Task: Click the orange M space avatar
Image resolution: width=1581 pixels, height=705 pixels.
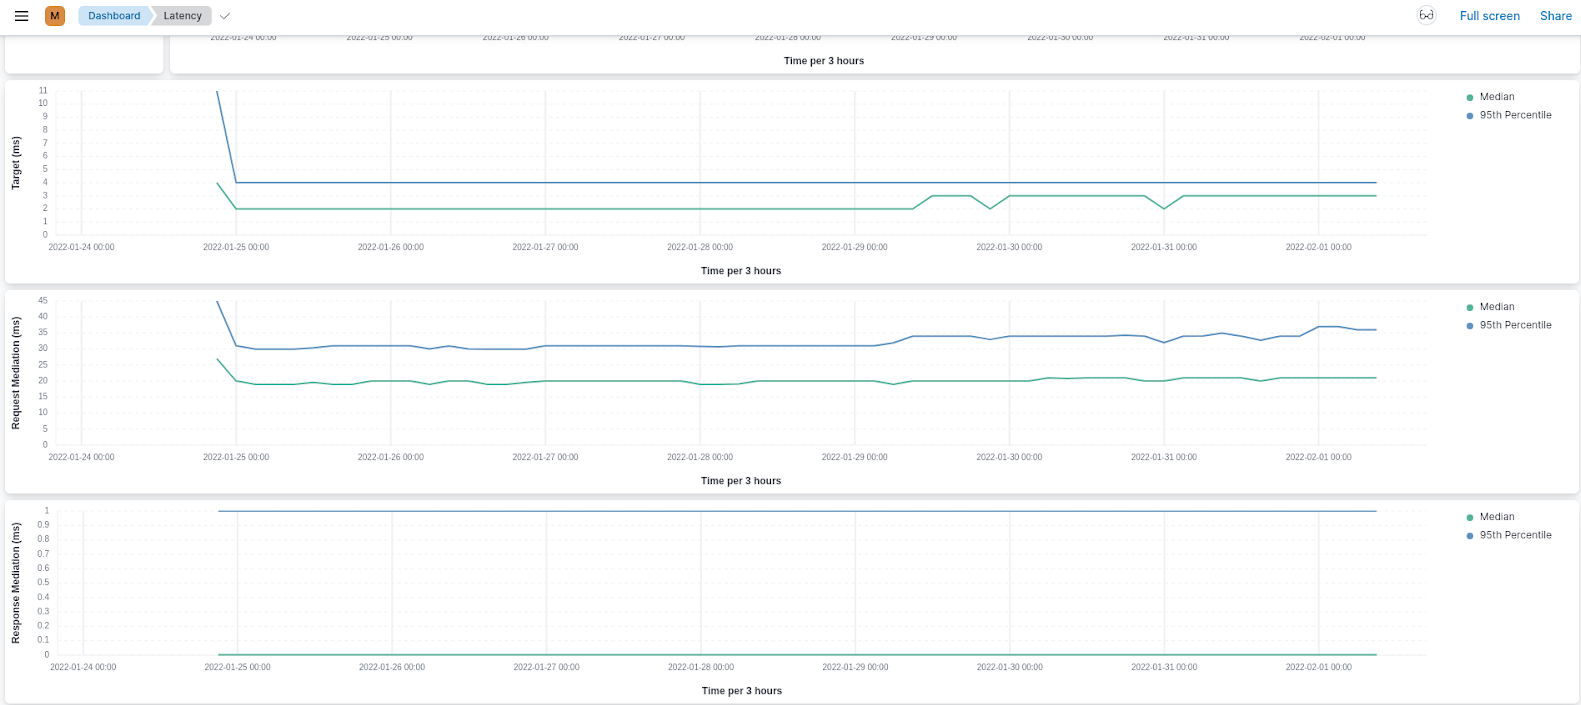Action: click(55, 16)
